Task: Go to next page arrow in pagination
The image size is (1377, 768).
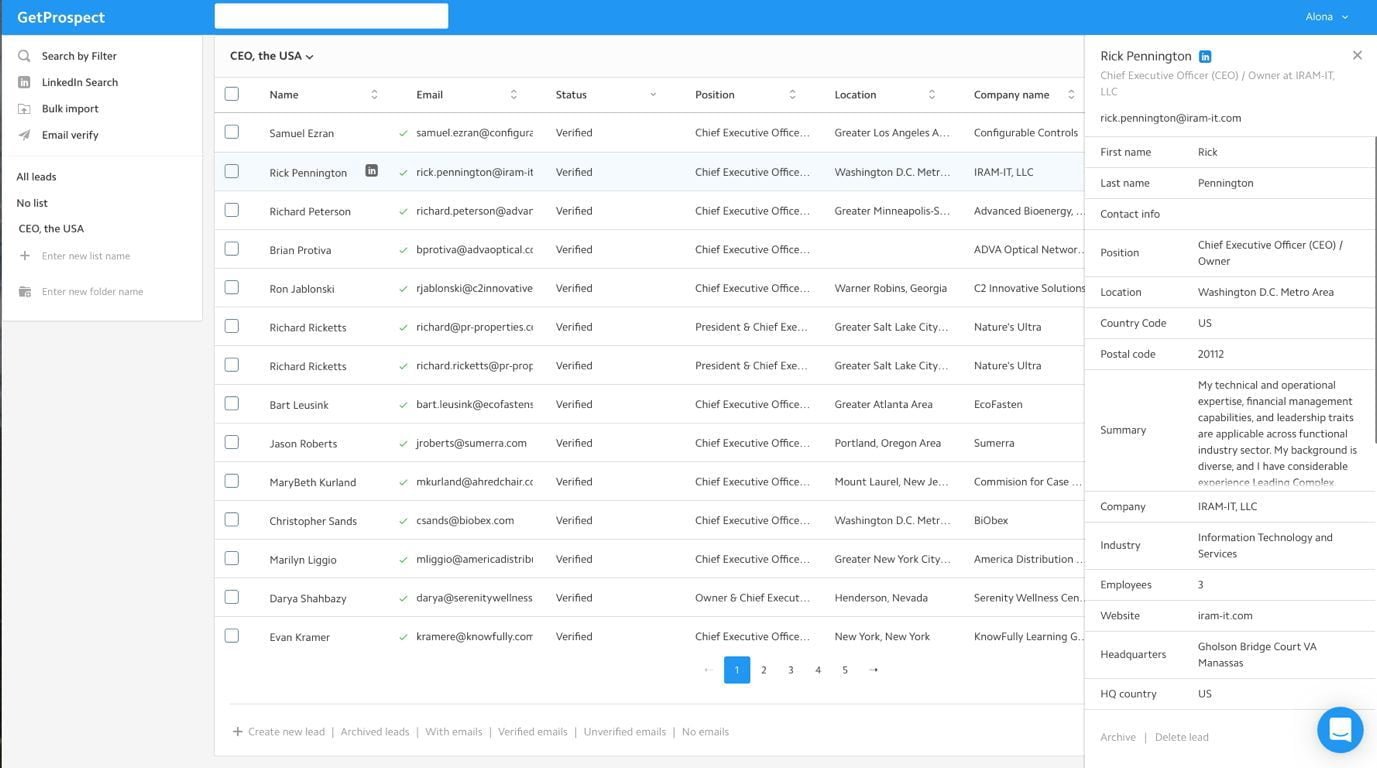Action: (874, 670)
